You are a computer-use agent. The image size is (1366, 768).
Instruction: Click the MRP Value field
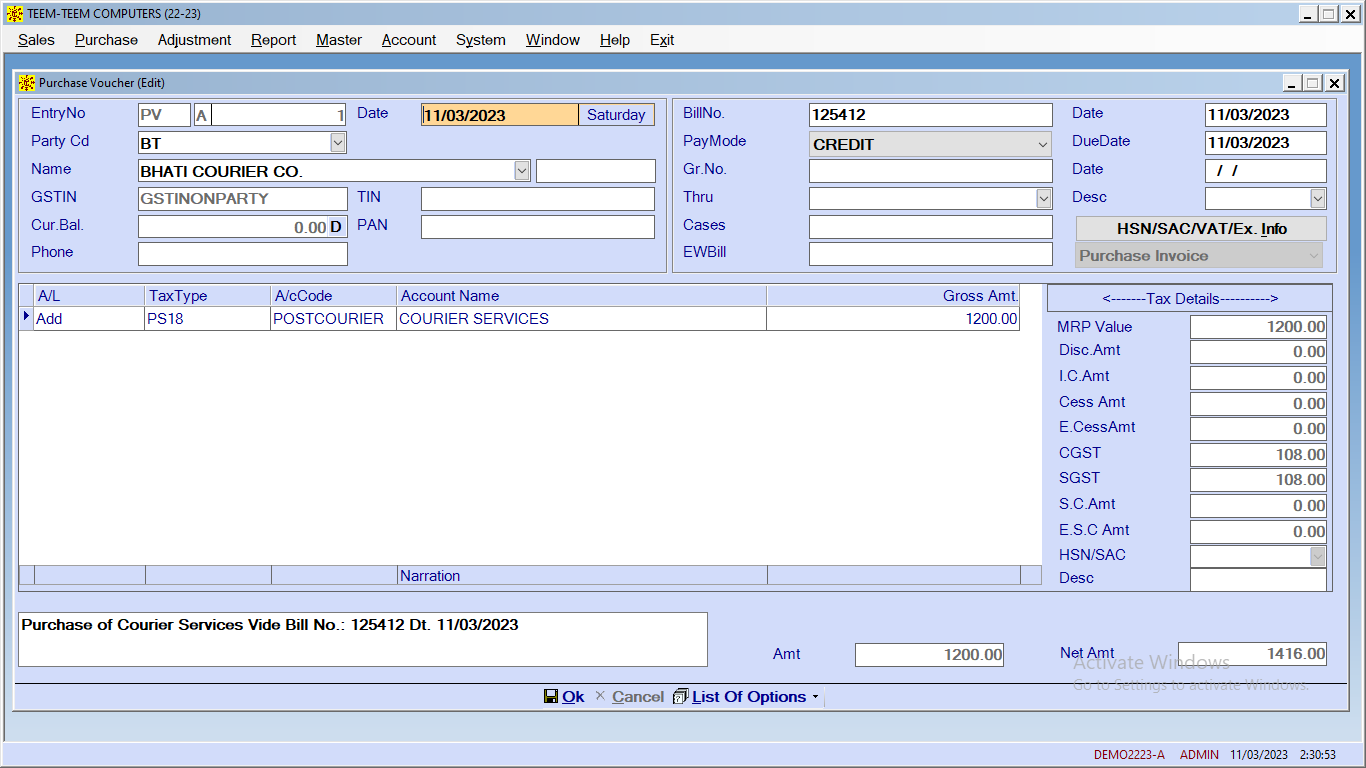tap(1258, 327)
